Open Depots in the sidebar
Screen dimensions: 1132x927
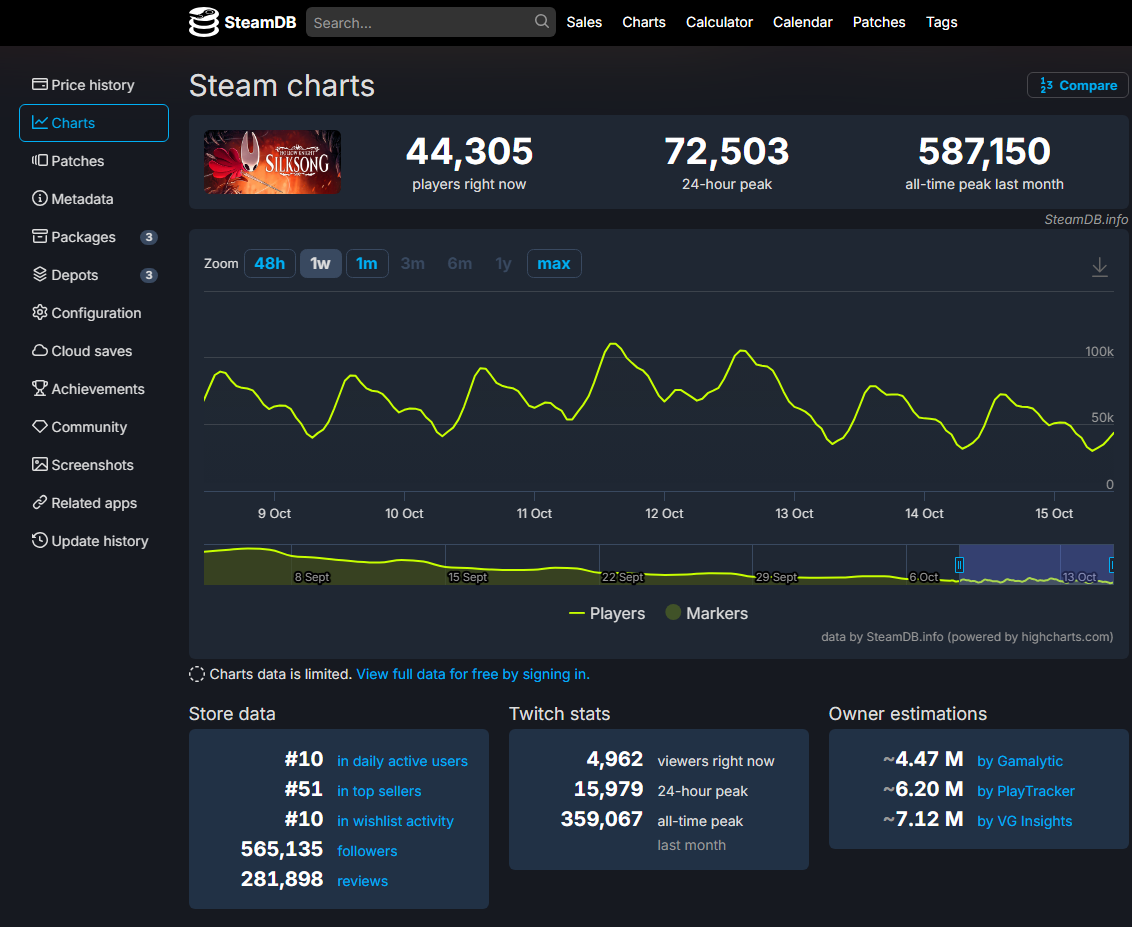click(x=94, y=275)
